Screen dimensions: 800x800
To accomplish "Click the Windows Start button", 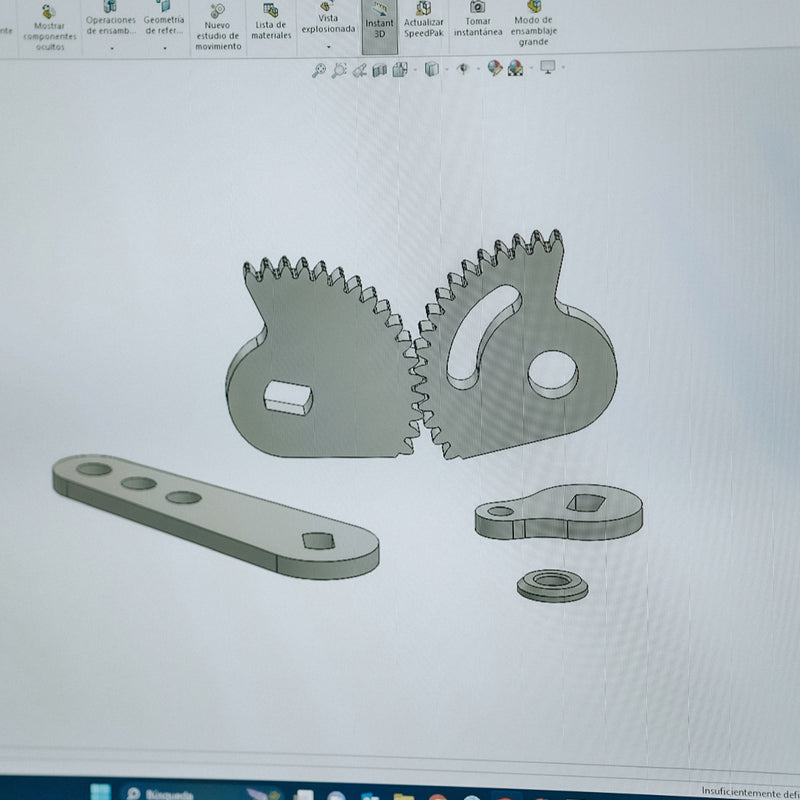I will click(x=101, y=792).
